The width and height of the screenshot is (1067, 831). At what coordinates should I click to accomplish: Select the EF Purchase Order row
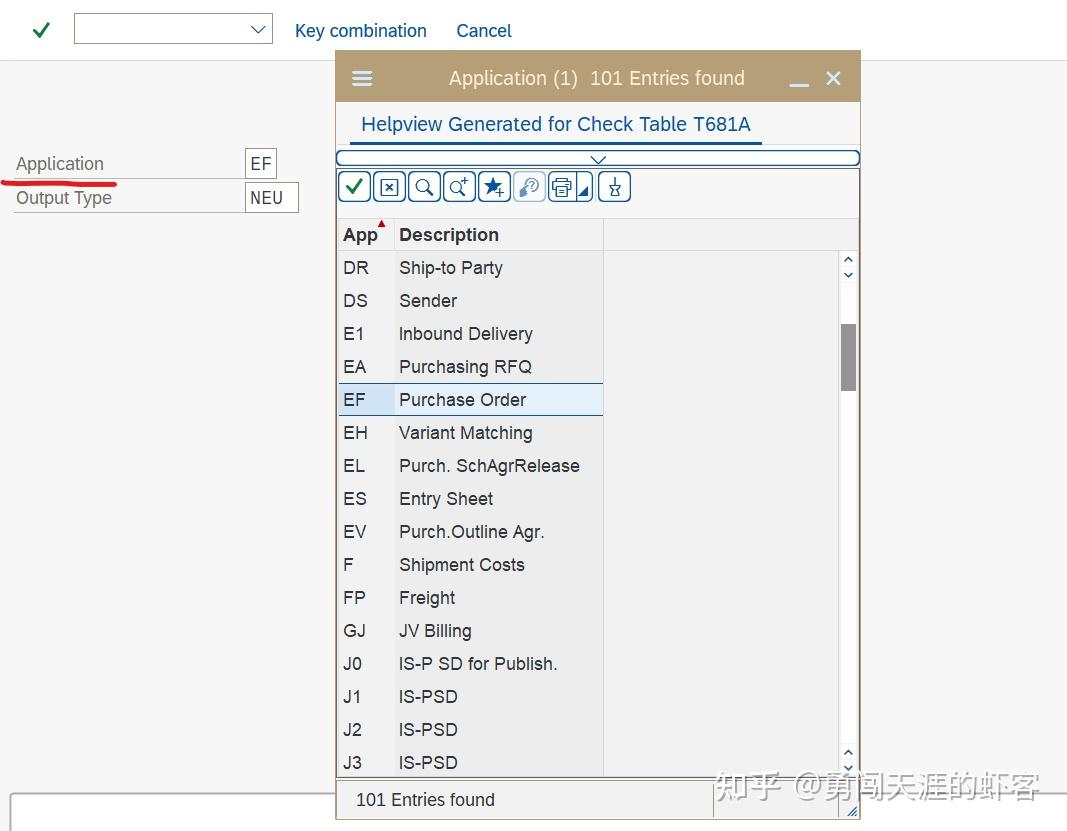click(x=470, y=399)
